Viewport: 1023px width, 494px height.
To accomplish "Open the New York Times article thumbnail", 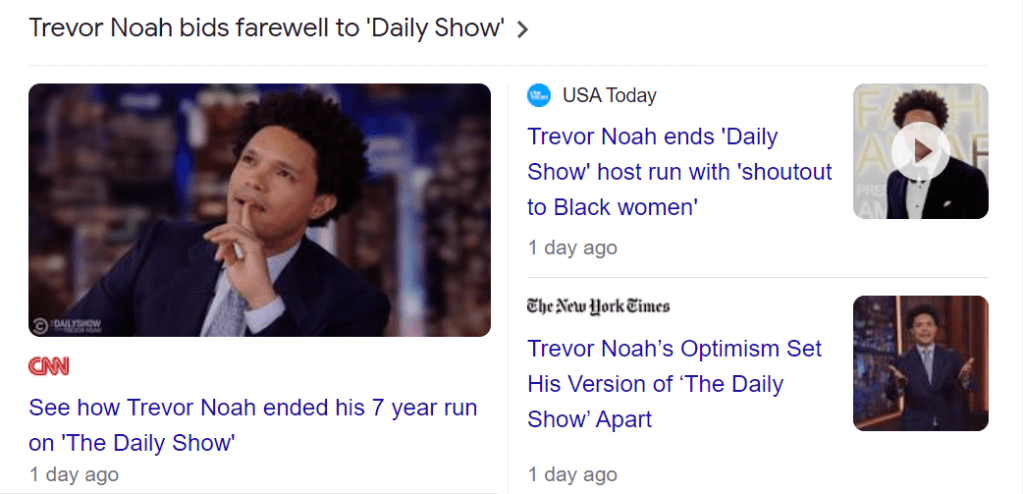I will click(921, 363).
